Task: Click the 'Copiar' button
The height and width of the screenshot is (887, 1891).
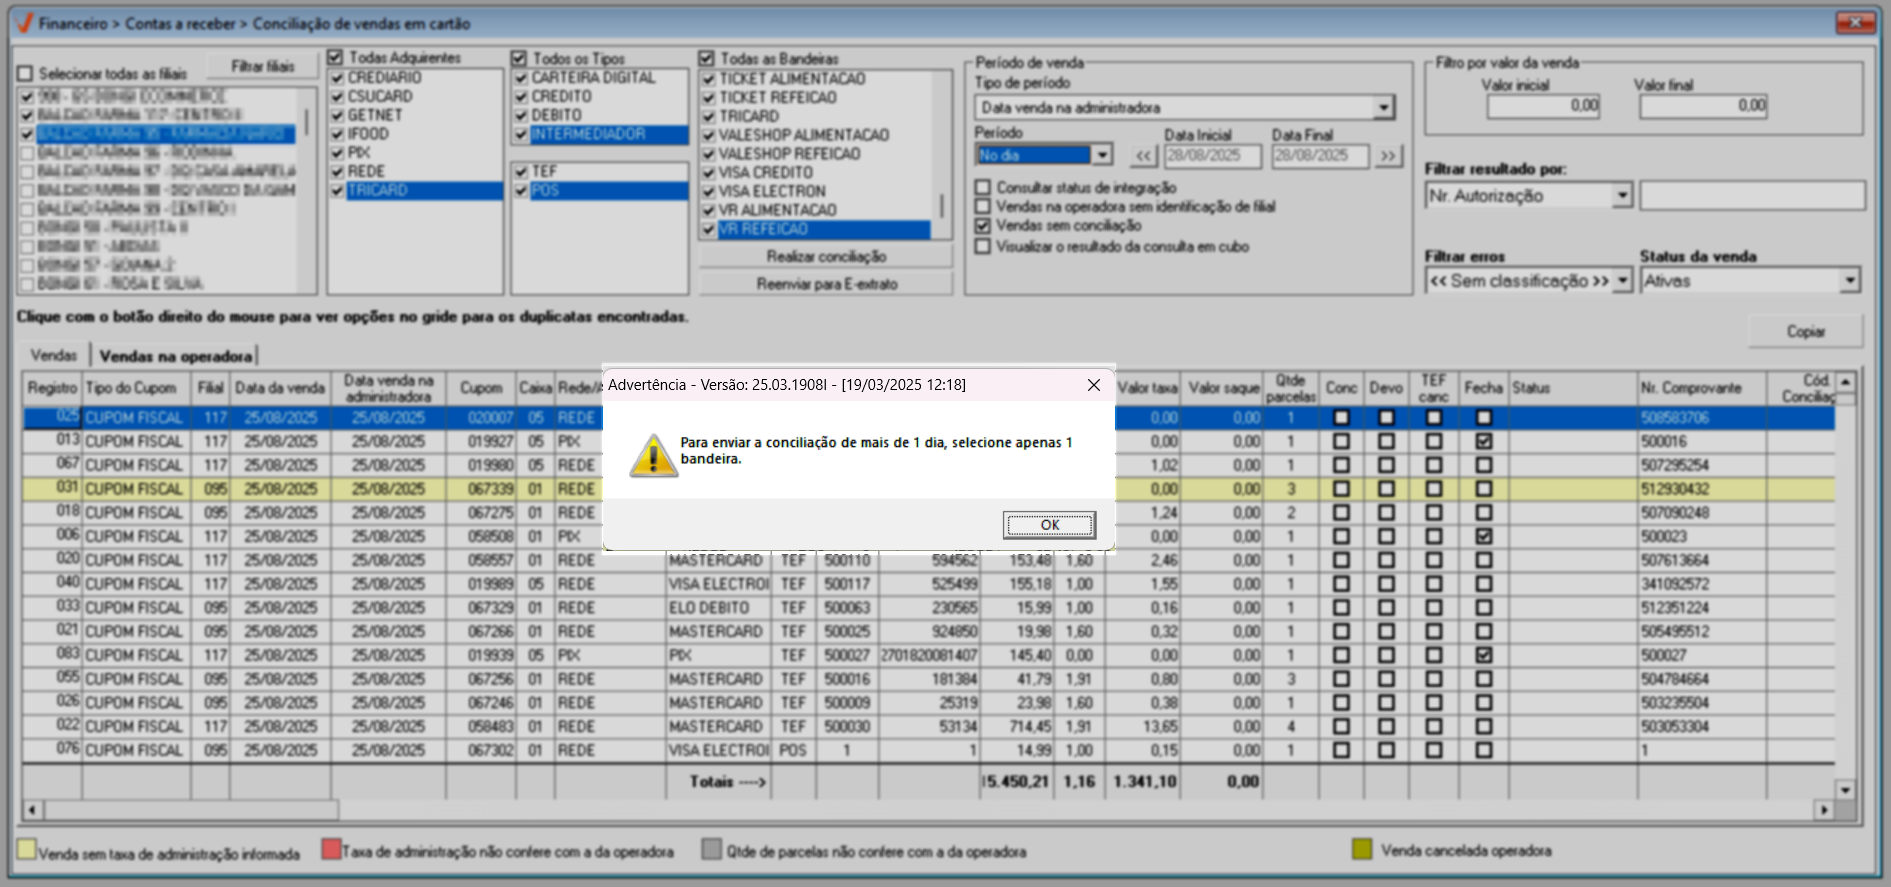Action: (1805, 332)
